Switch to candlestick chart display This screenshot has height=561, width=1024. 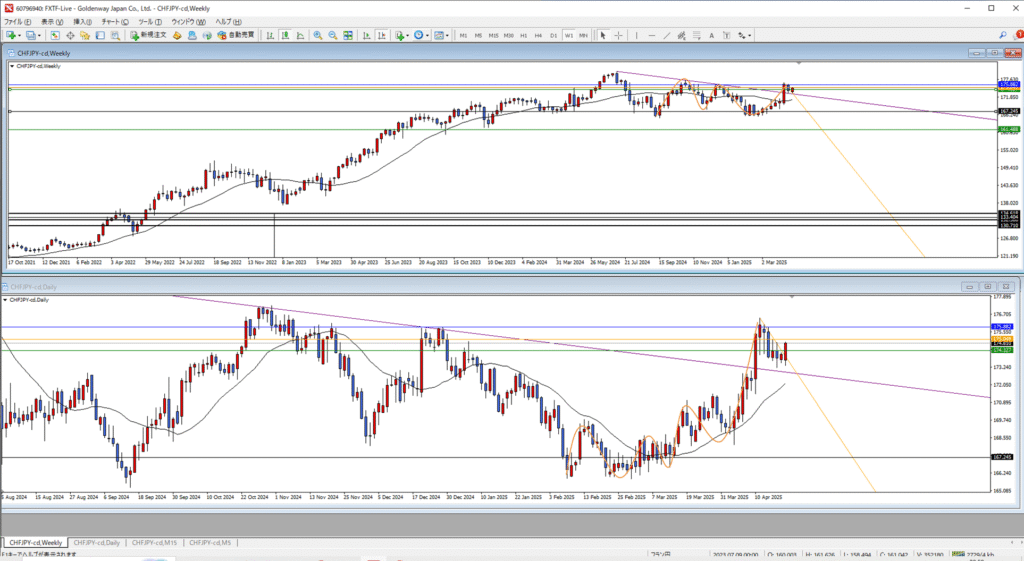[285, 35]
